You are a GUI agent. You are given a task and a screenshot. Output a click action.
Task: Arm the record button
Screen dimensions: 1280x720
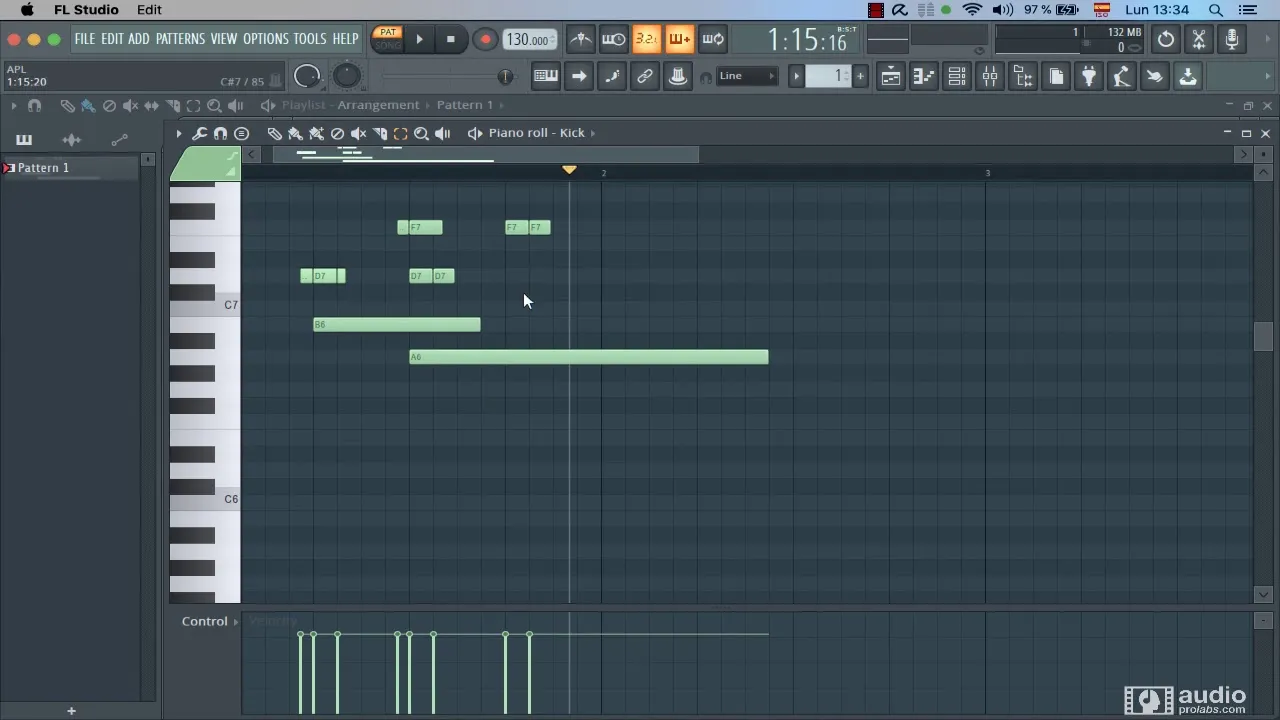click(x=485, y=40)
